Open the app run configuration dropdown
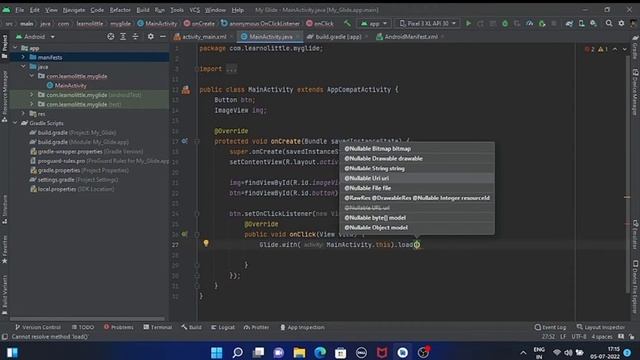640x360 pixels. (373, 24)
